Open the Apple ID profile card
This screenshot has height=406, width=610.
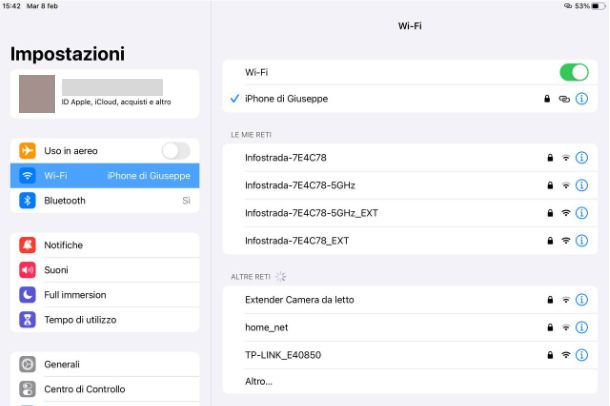tap(105, 94)
